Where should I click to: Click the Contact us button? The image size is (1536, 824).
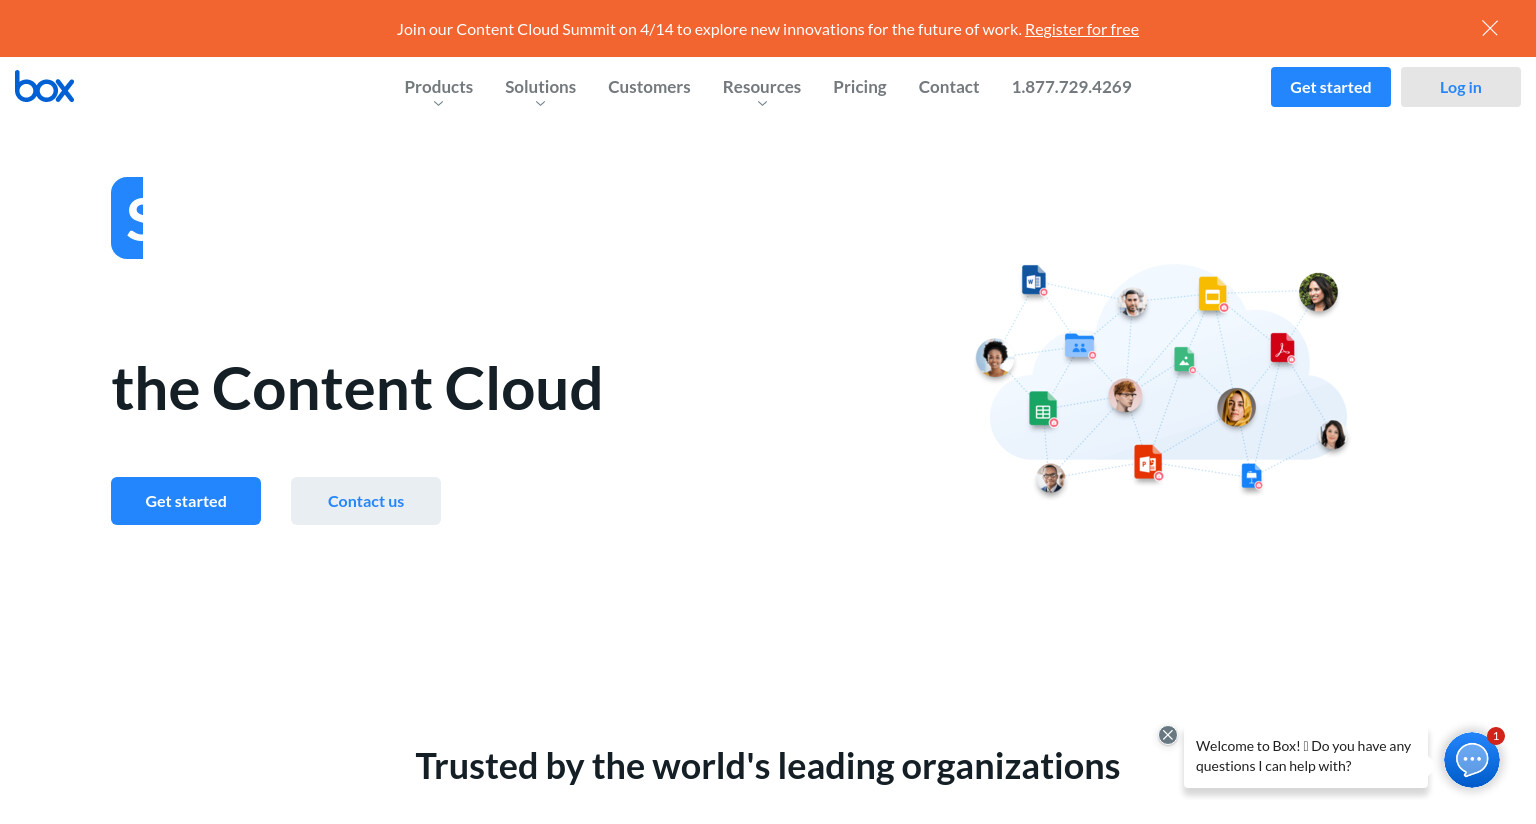[366, 501]
